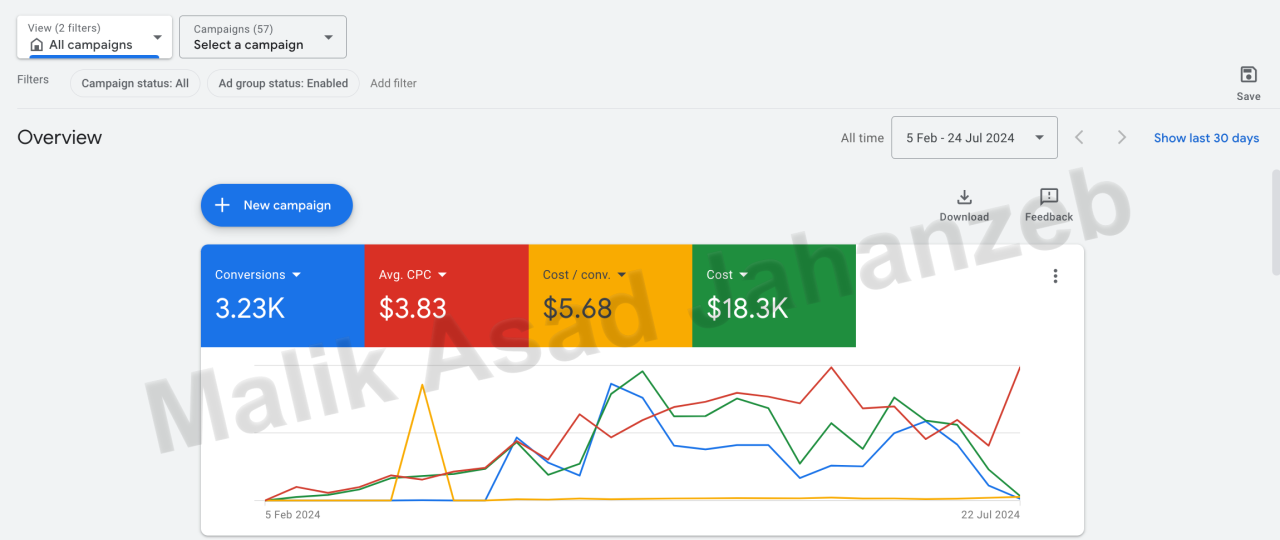This screenshot has width=1280, height=540.
Task: Select the green Cost metric tile
Action: [x=773, y=296]
